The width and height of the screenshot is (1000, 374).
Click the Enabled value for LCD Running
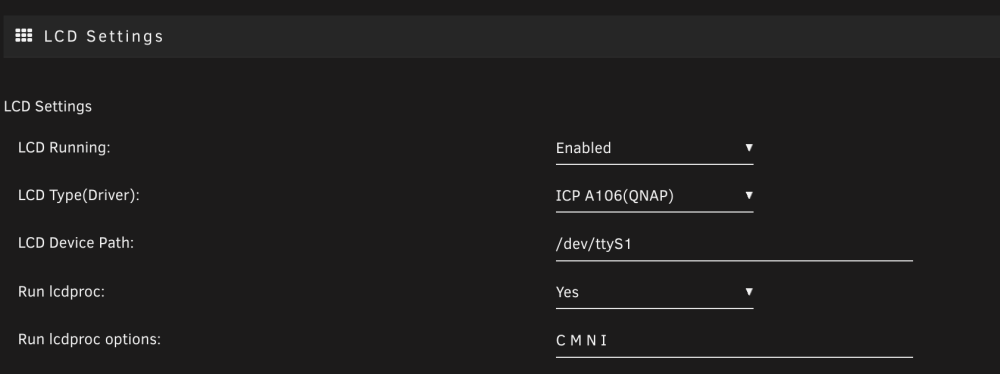pos(584,148)
